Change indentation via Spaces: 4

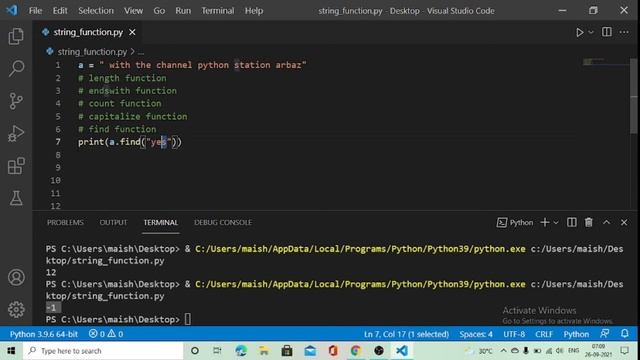[476, 334]
